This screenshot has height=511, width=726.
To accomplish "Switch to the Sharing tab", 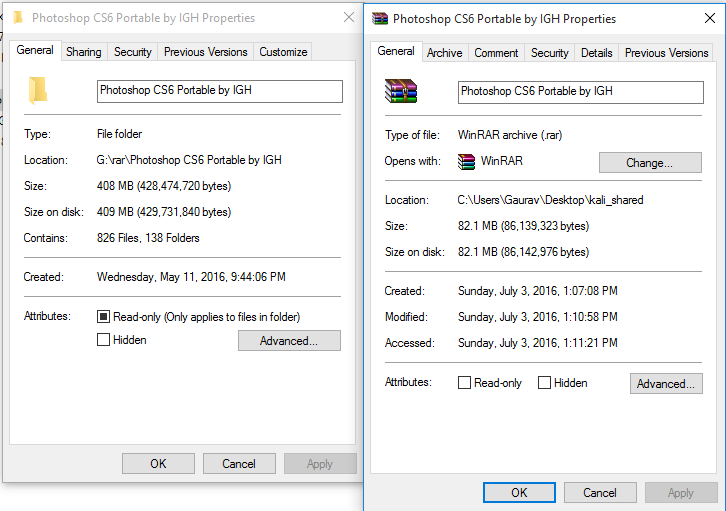I will tap(84, 52).
